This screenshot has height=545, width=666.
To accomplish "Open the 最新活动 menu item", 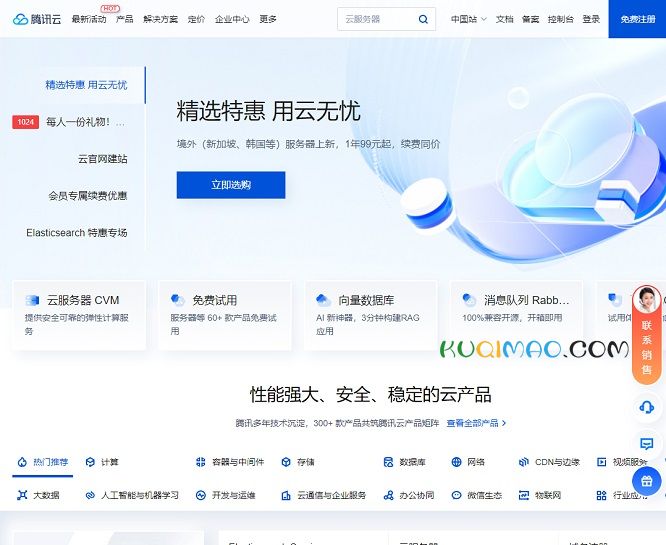I will 89,19.
